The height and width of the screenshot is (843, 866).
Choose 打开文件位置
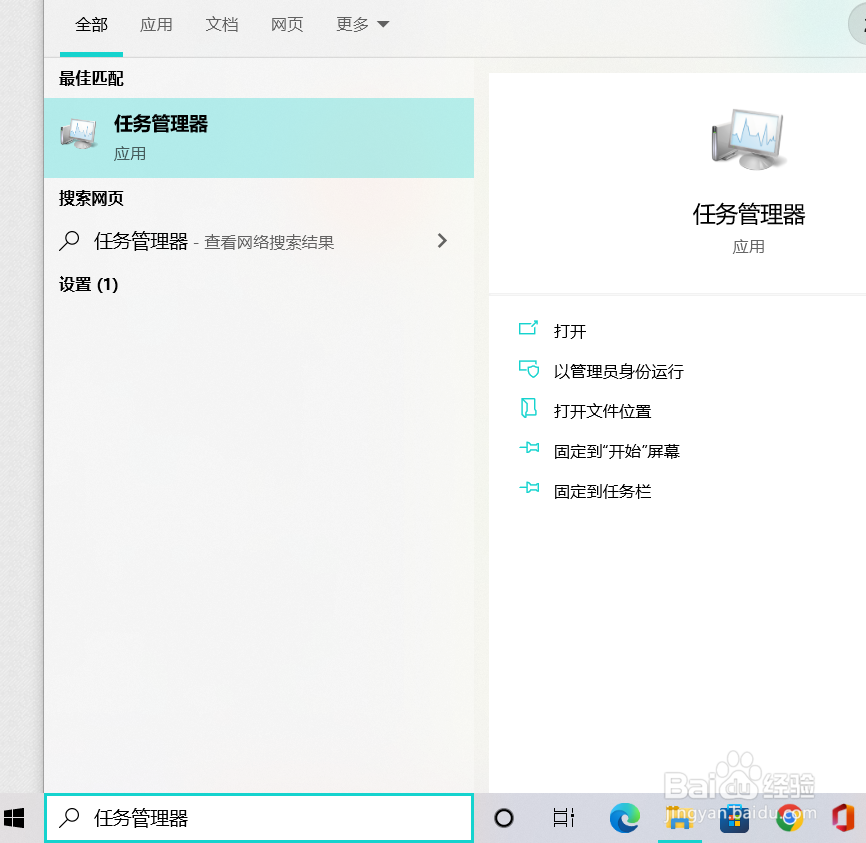point(602,412)
